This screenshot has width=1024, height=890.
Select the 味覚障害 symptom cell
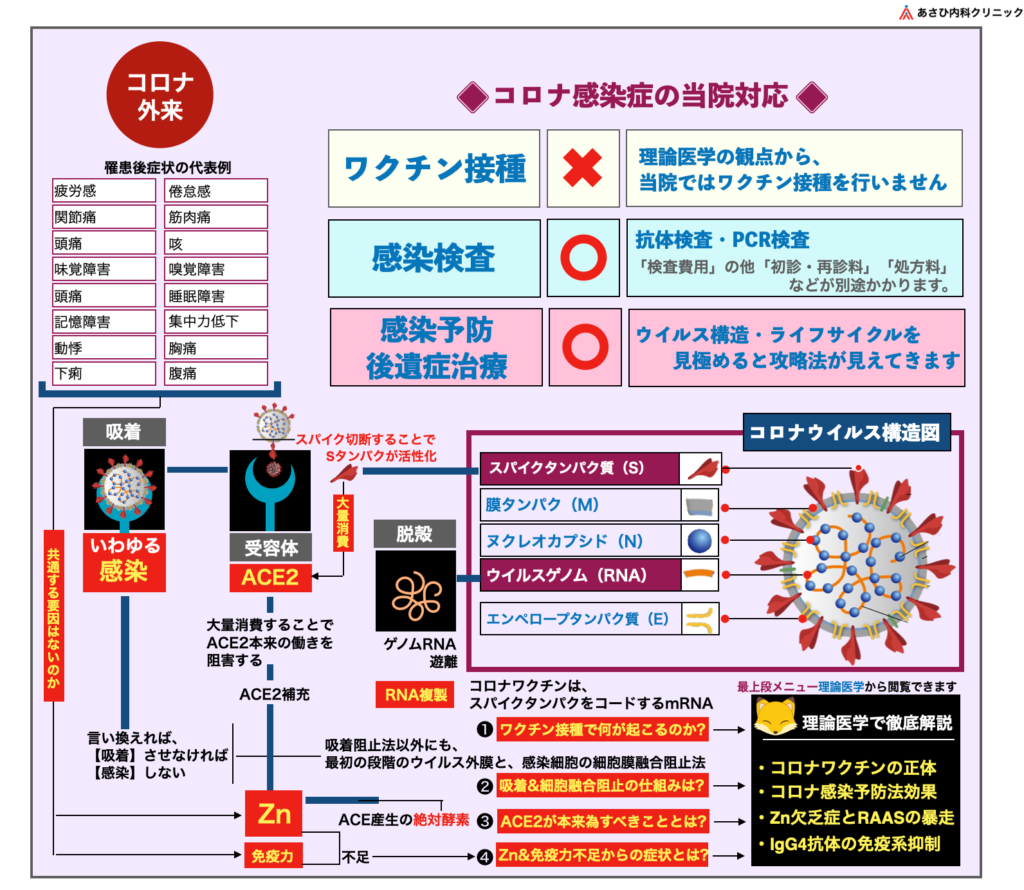pos(104,270)
